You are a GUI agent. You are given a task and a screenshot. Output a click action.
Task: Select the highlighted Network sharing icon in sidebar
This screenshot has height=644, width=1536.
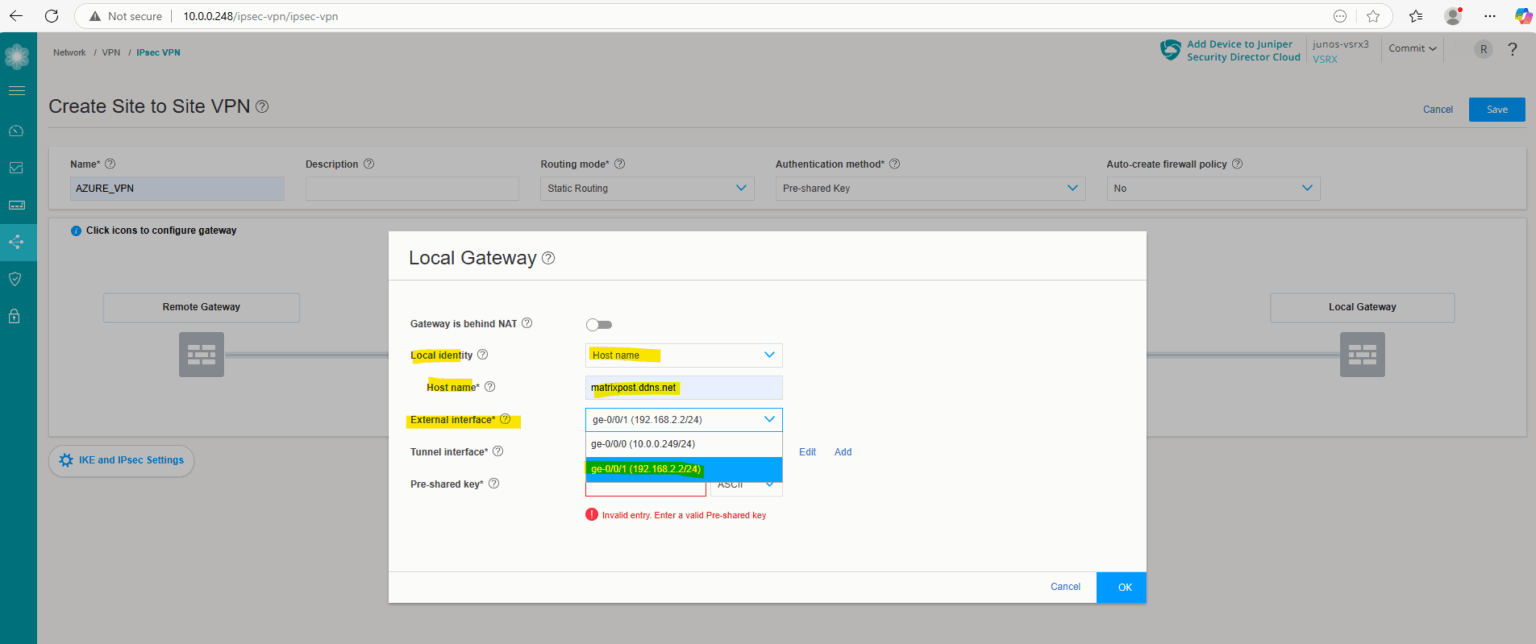click(16, 241)
